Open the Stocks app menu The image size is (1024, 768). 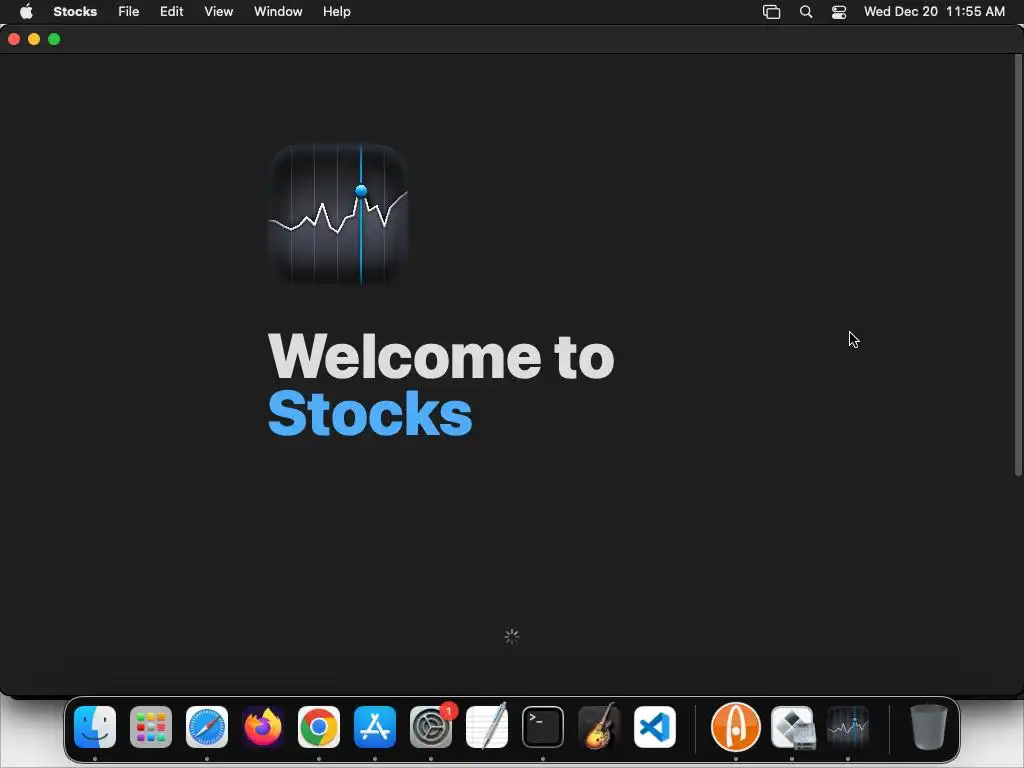point(75,12)
